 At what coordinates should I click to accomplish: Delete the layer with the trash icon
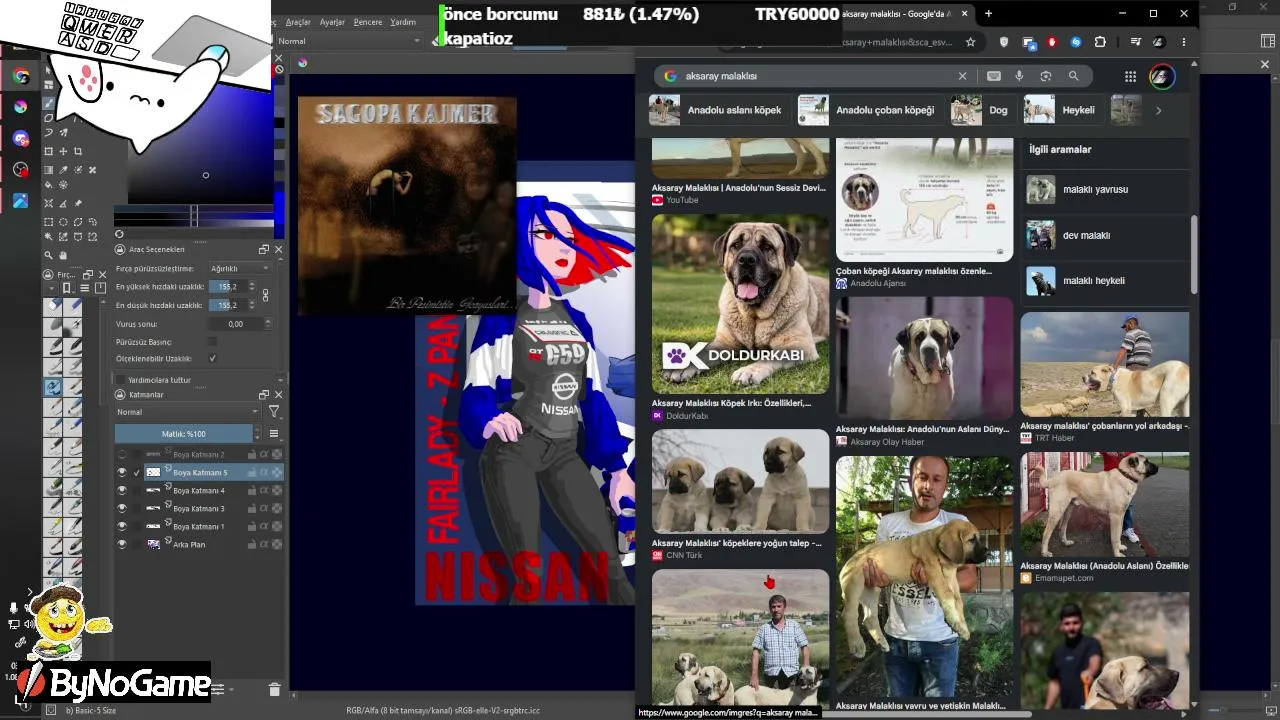pyautogui.click(x=275, y=689)
